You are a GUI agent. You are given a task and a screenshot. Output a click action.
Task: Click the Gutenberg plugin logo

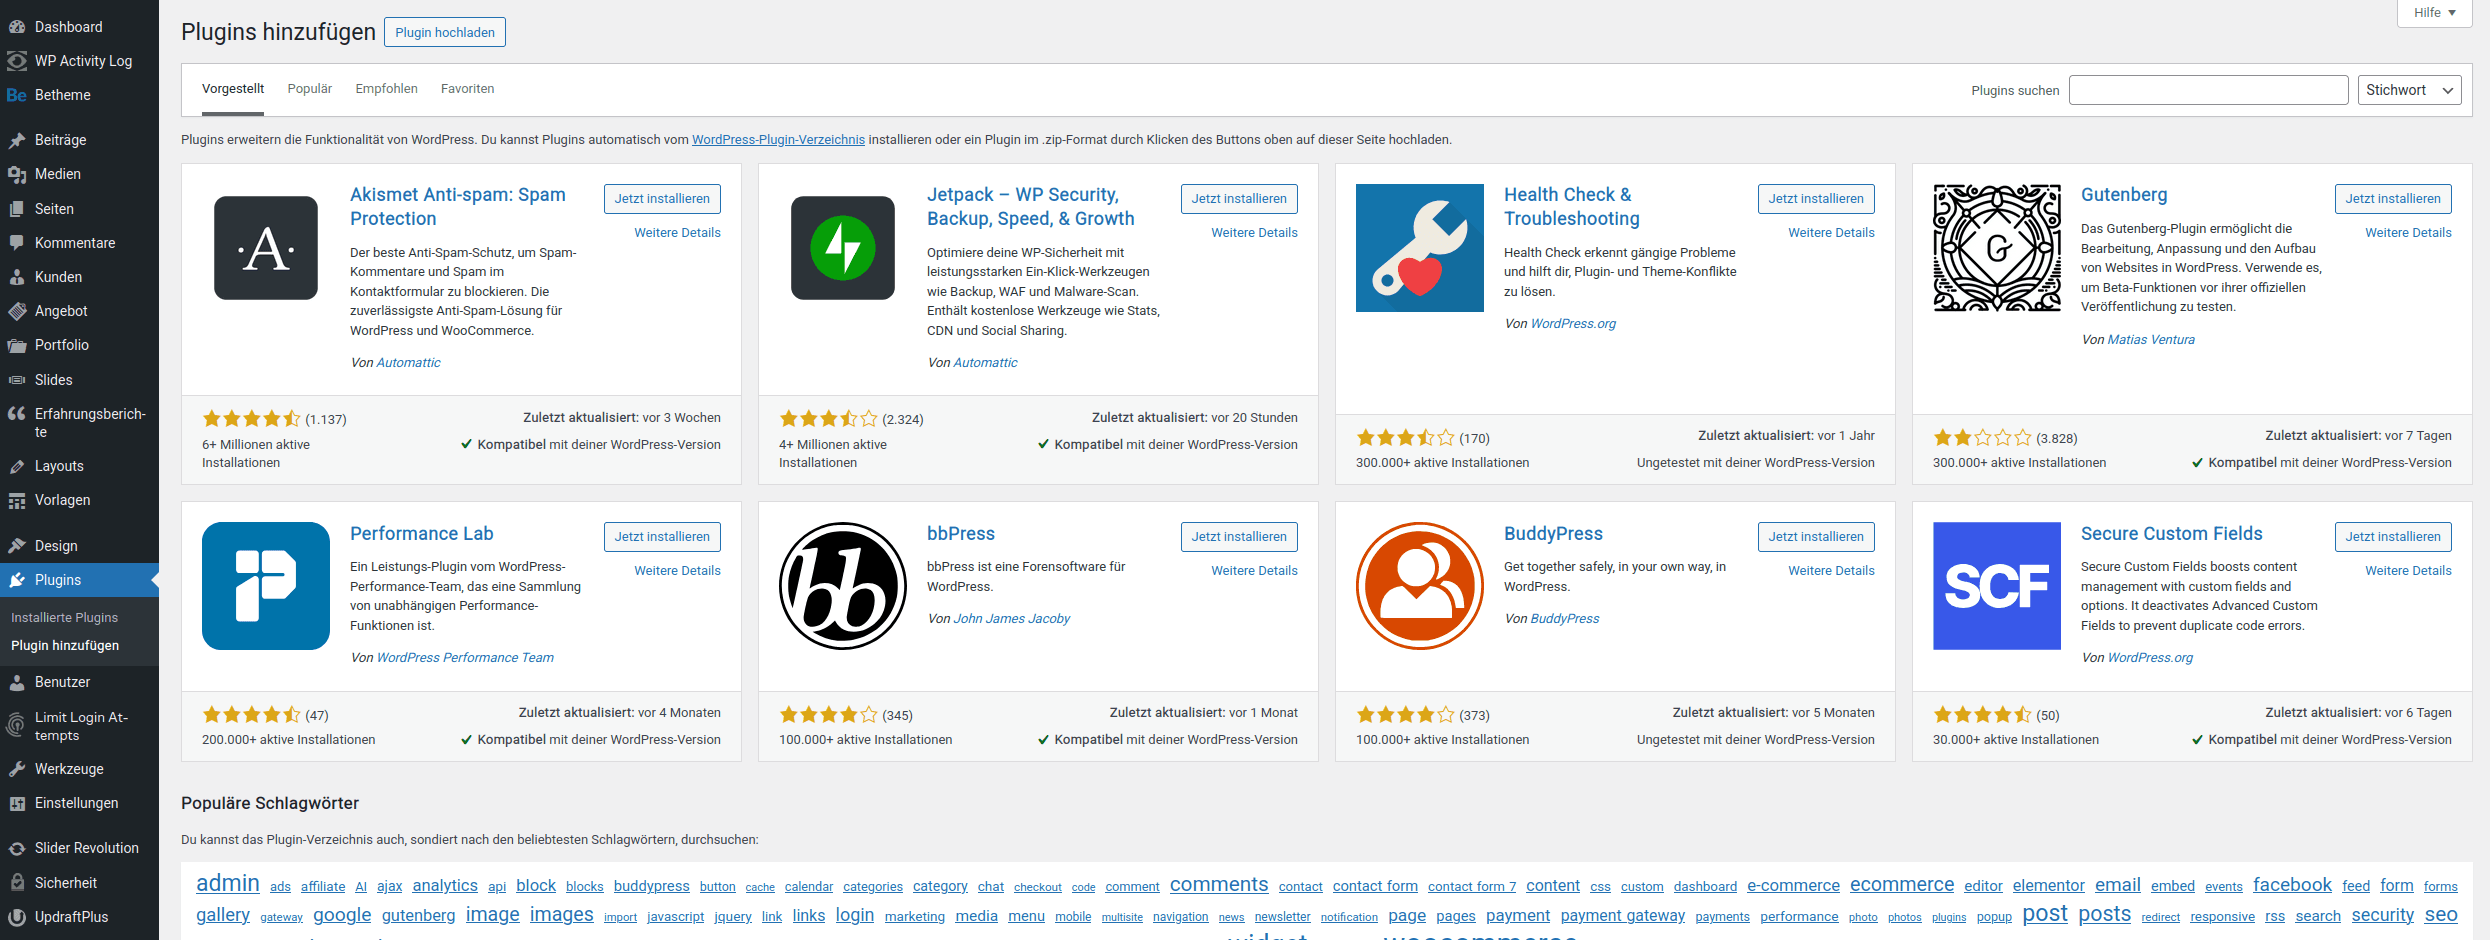click(1996, 248)
